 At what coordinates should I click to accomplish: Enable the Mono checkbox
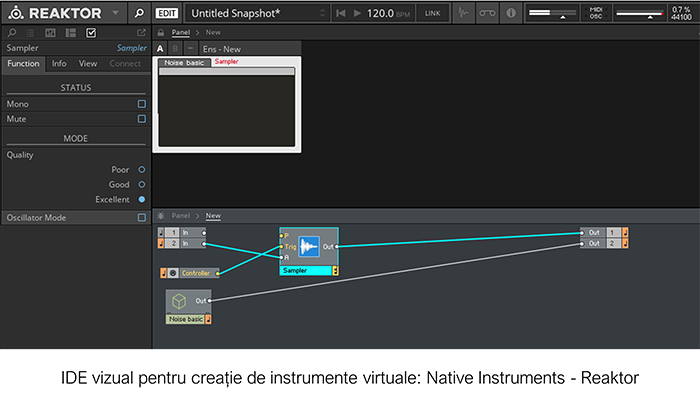pos(142,104)
